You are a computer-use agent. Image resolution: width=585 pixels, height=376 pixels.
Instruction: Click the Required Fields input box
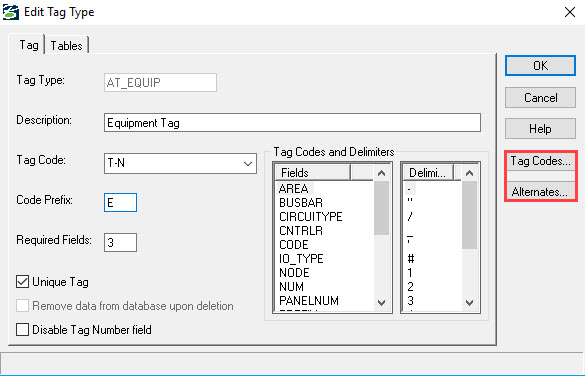coord(121,242)
